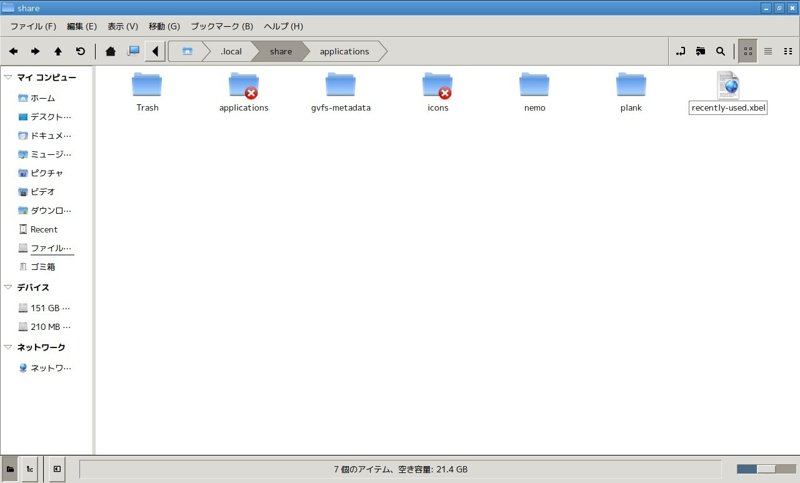The height and width of the screenshot is (483, 800).
Task: Select the icons folder
Action: 438,92
